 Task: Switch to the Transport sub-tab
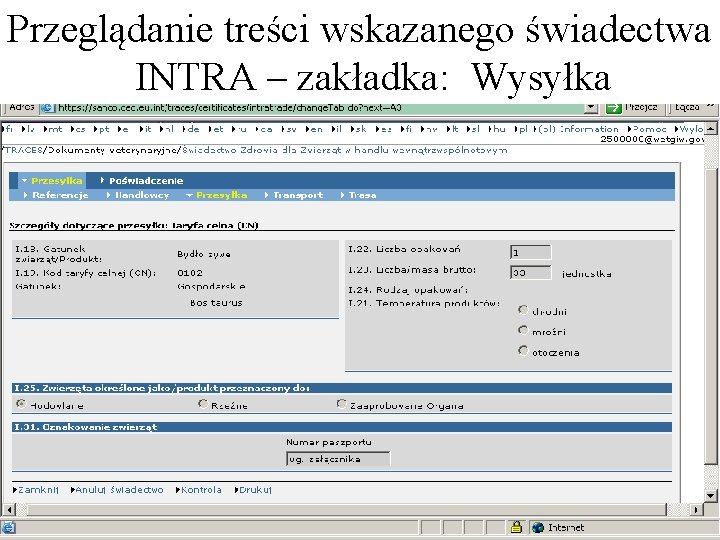pos(298,195)
